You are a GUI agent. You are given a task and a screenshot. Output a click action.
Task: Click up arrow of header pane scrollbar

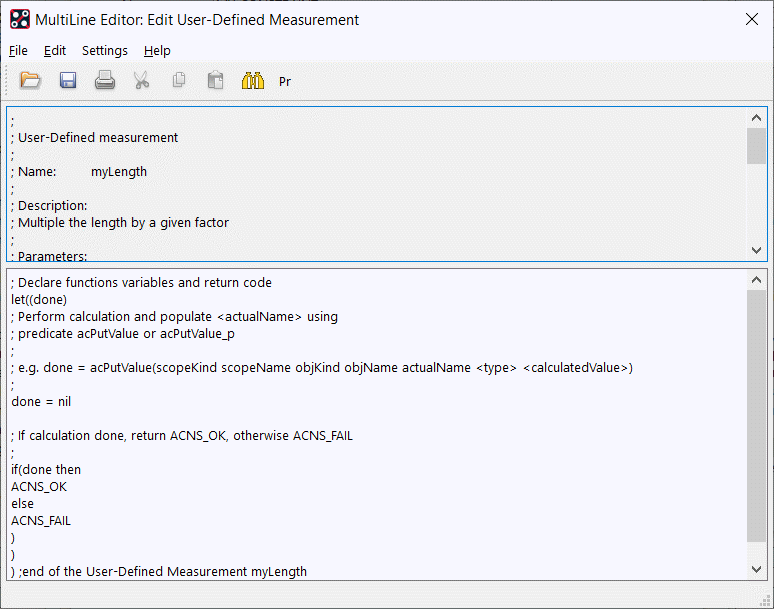[756, 118]
